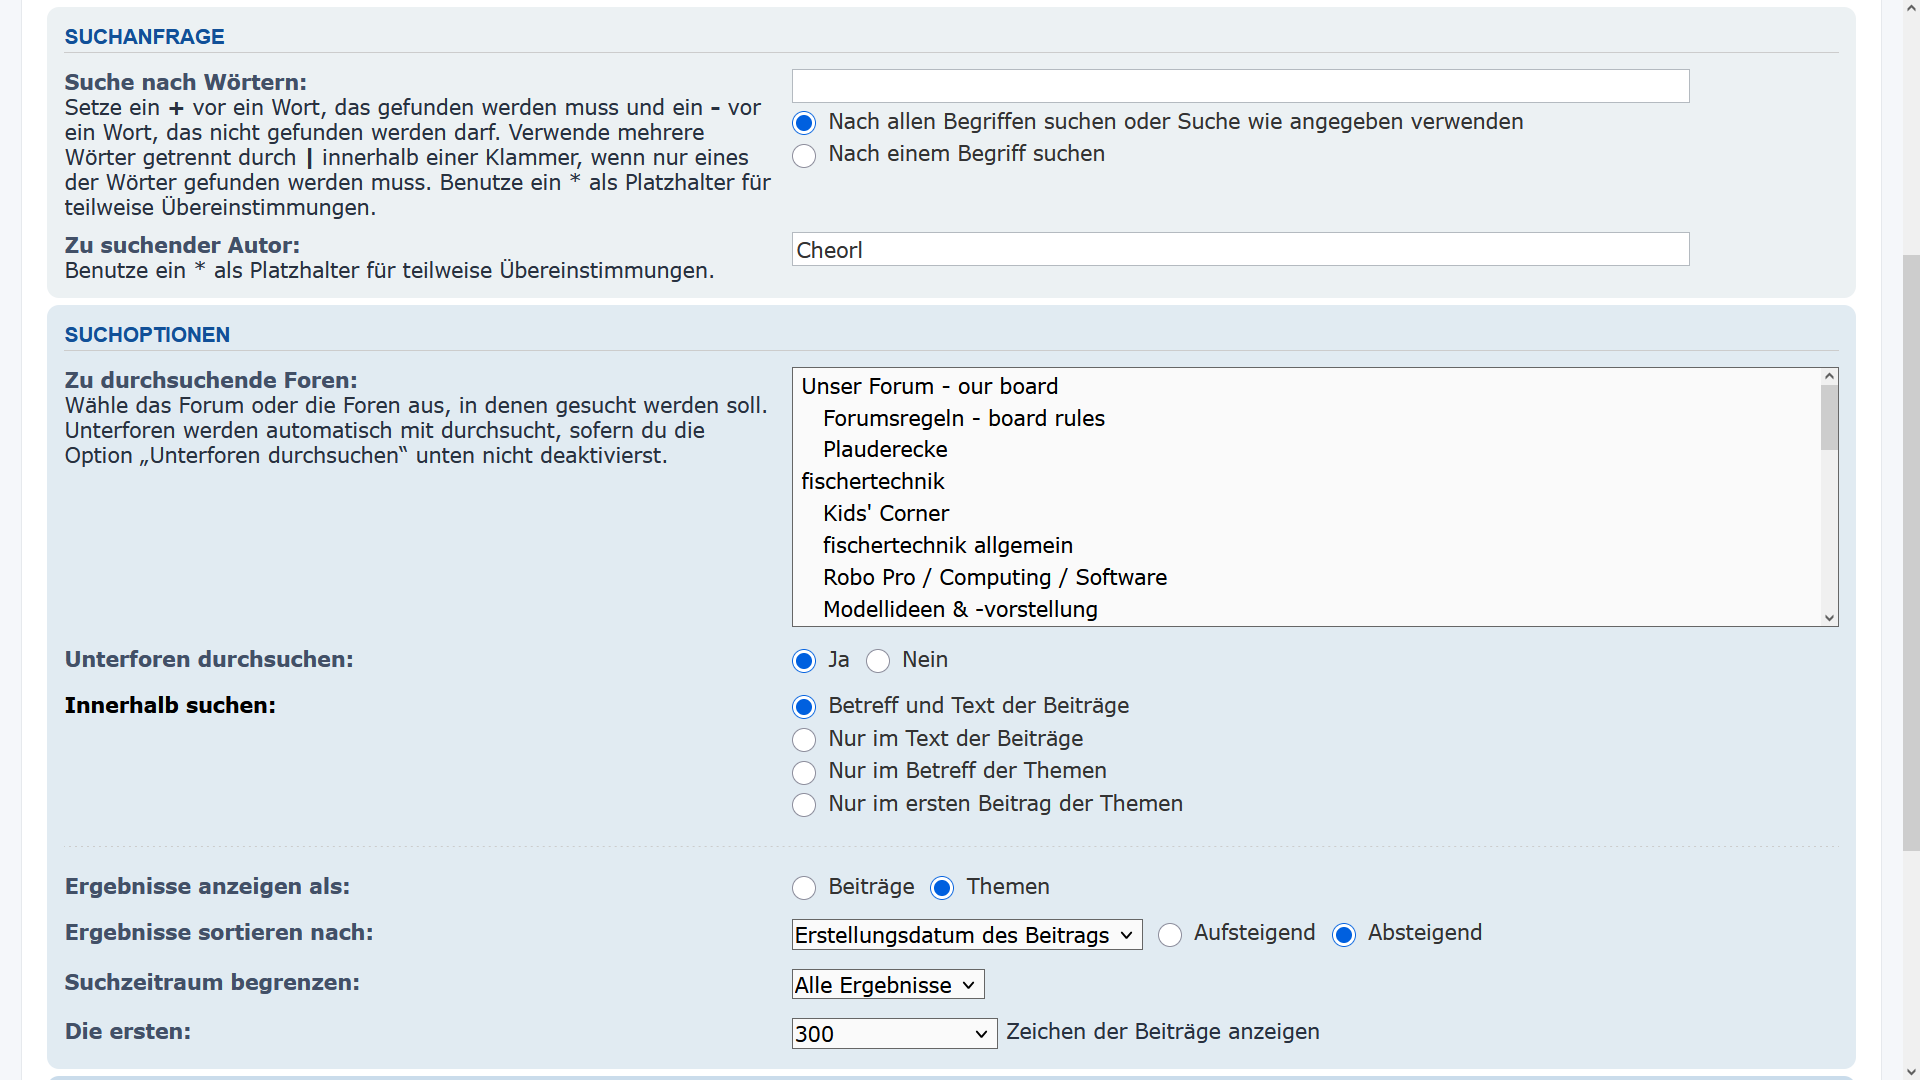Image resolution: width=1920 pixels, height=1080 pixels.
Task: Show results as Beiträge
Action: click(x=804, y=888)
